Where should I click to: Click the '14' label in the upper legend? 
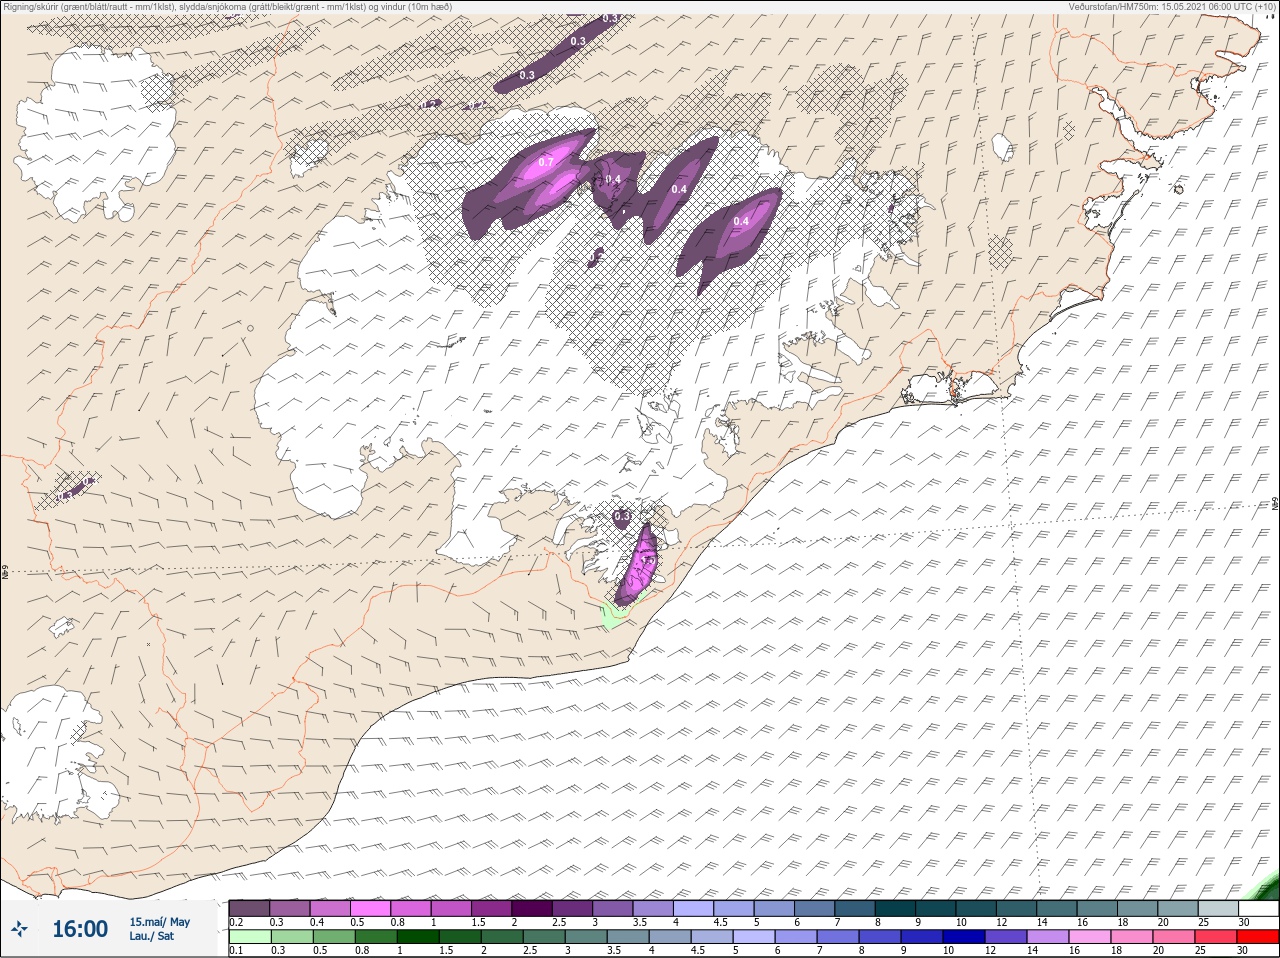tap(1042, 922)
